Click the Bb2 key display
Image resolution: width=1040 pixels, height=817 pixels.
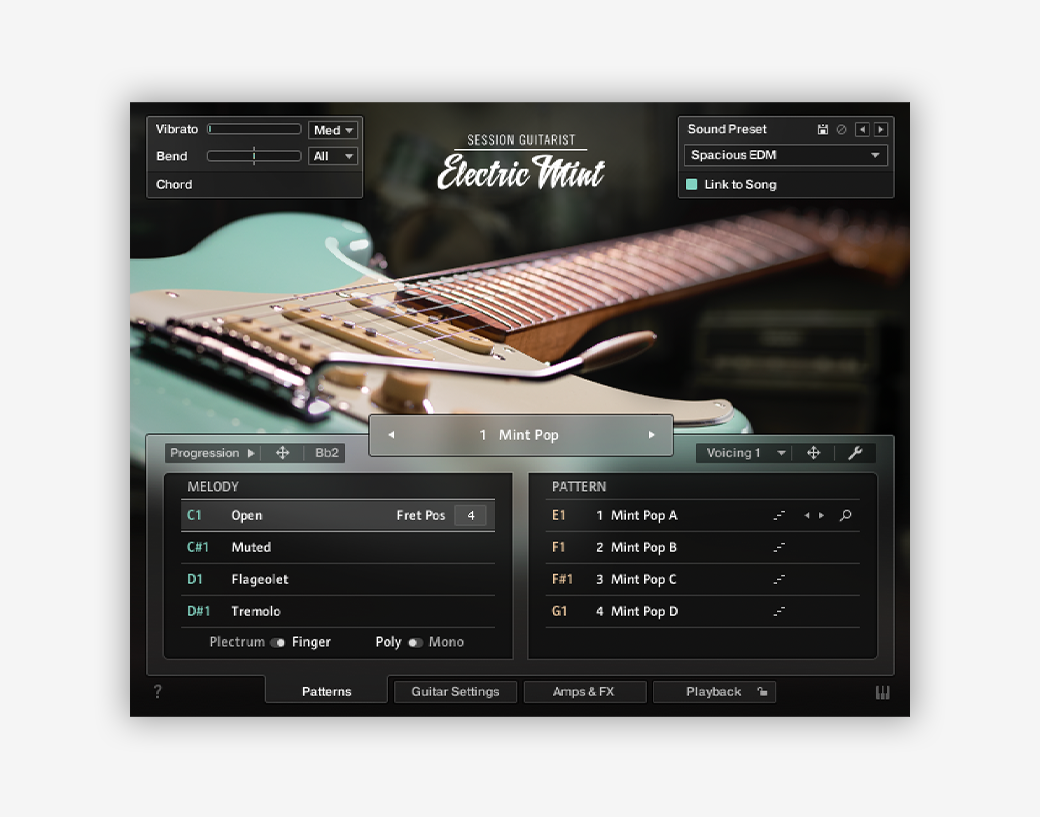[x=326, y=453]
